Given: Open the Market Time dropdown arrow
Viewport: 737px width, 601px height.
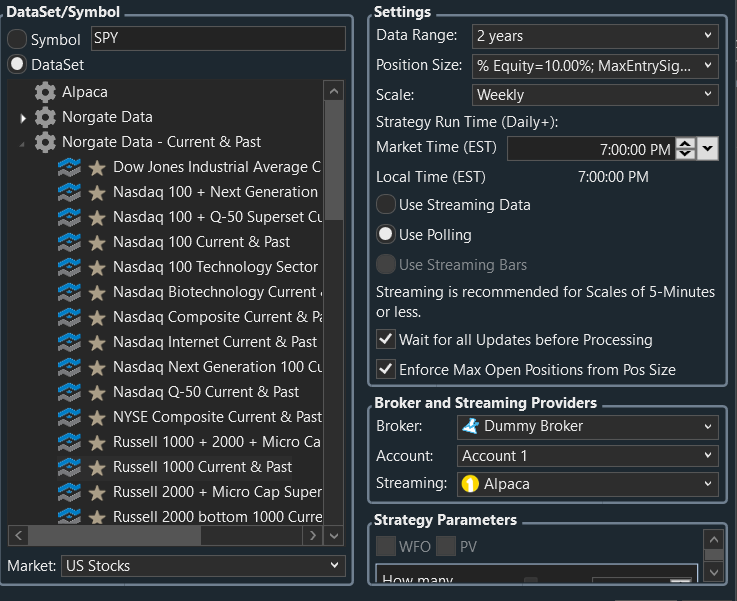Looking at the screenshot, I should pyautogui.click(x=708, y=149).
